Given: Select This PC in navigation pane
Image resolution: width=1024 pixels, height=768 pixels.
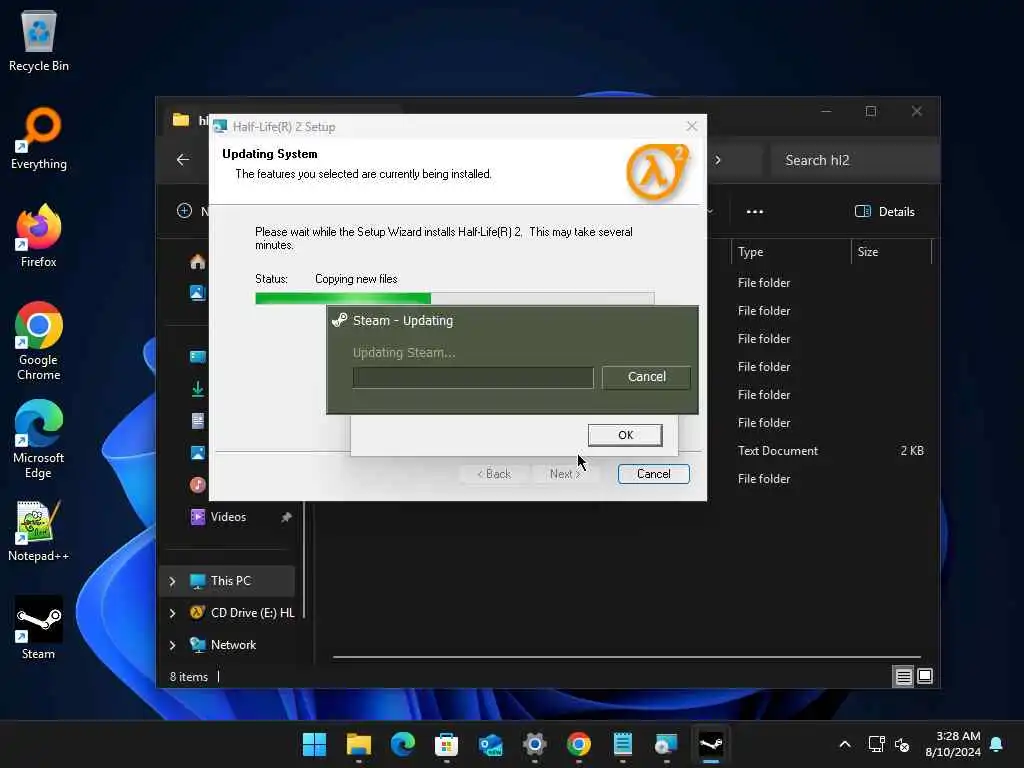Looking at the screenshot, I should point(227,581).
